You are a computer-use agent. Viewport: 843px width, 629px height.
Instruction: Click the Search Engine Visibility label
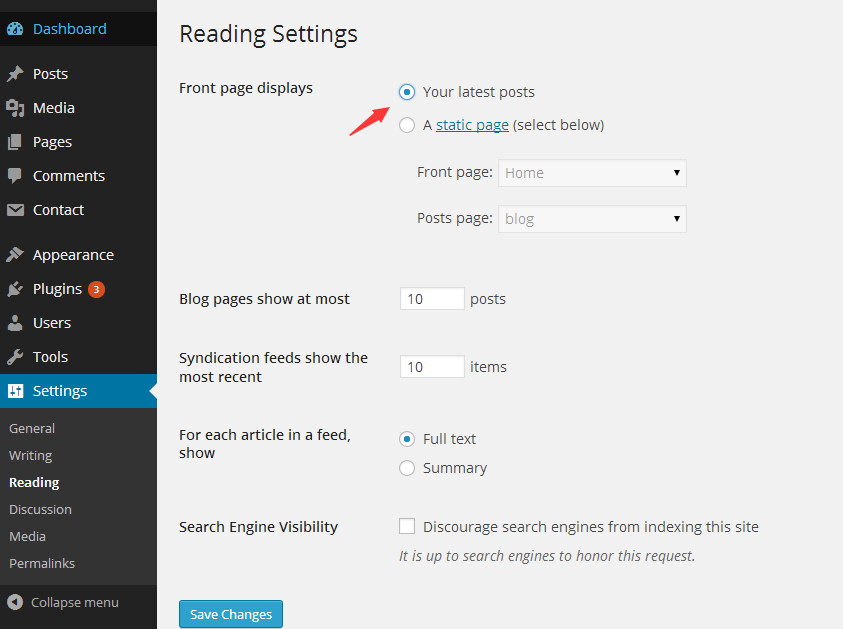(258, 527)
